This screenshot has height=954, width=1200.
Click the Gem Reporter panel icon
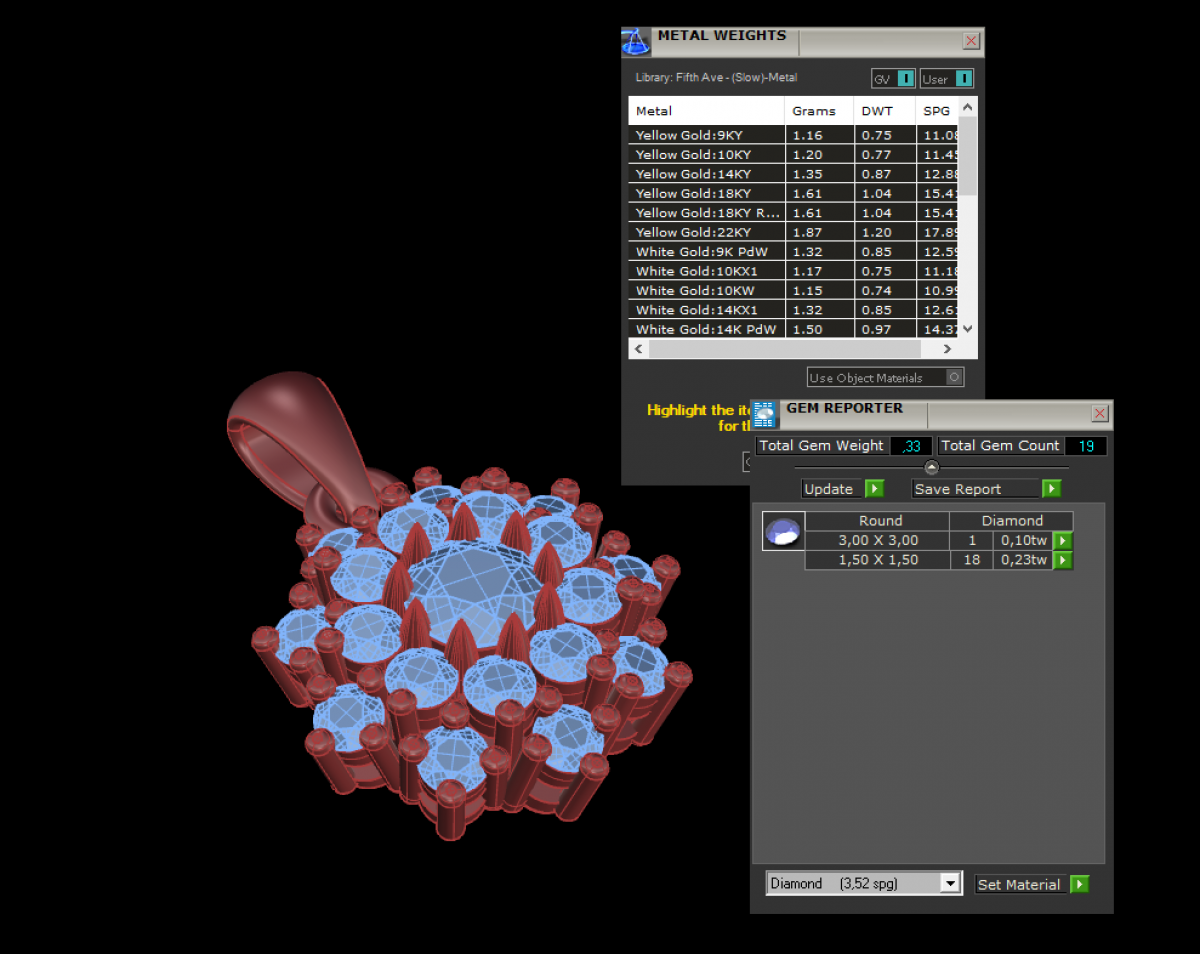point(765,414)
